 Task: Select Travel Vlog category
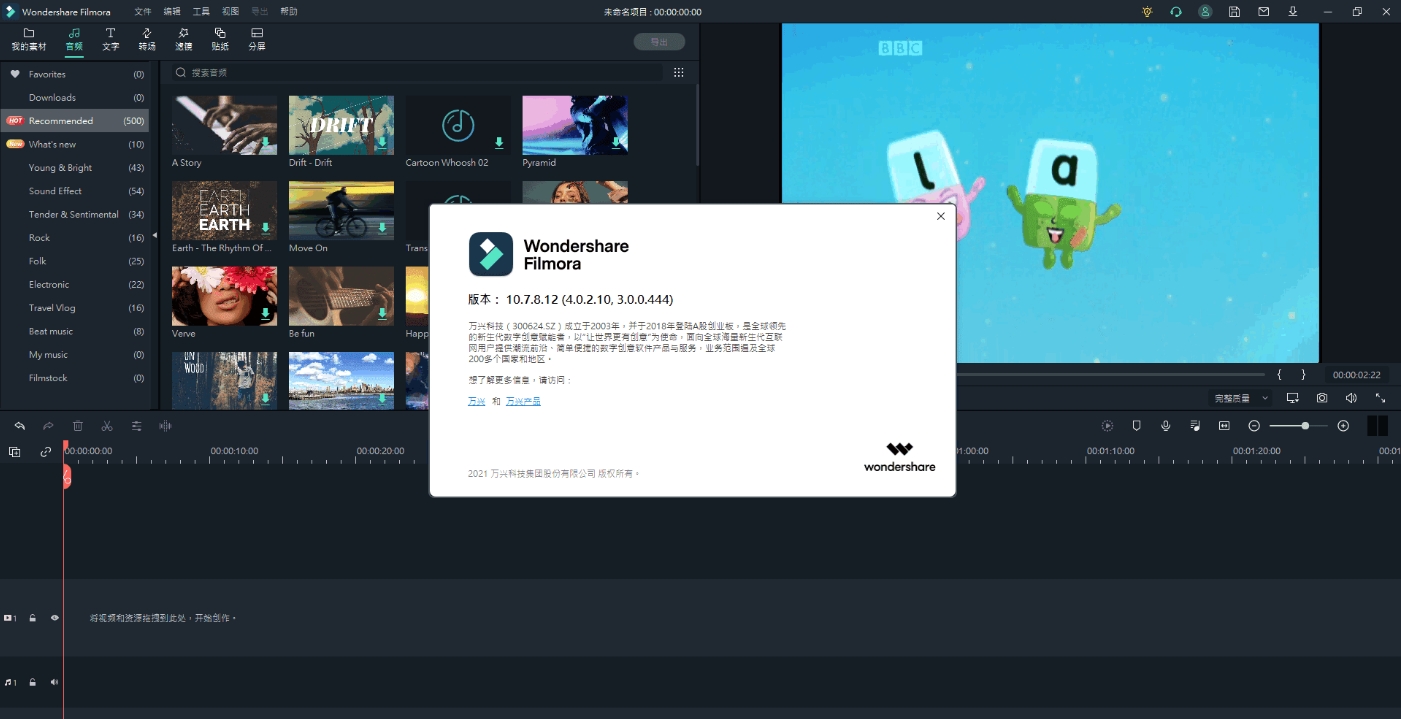(75, 308)
